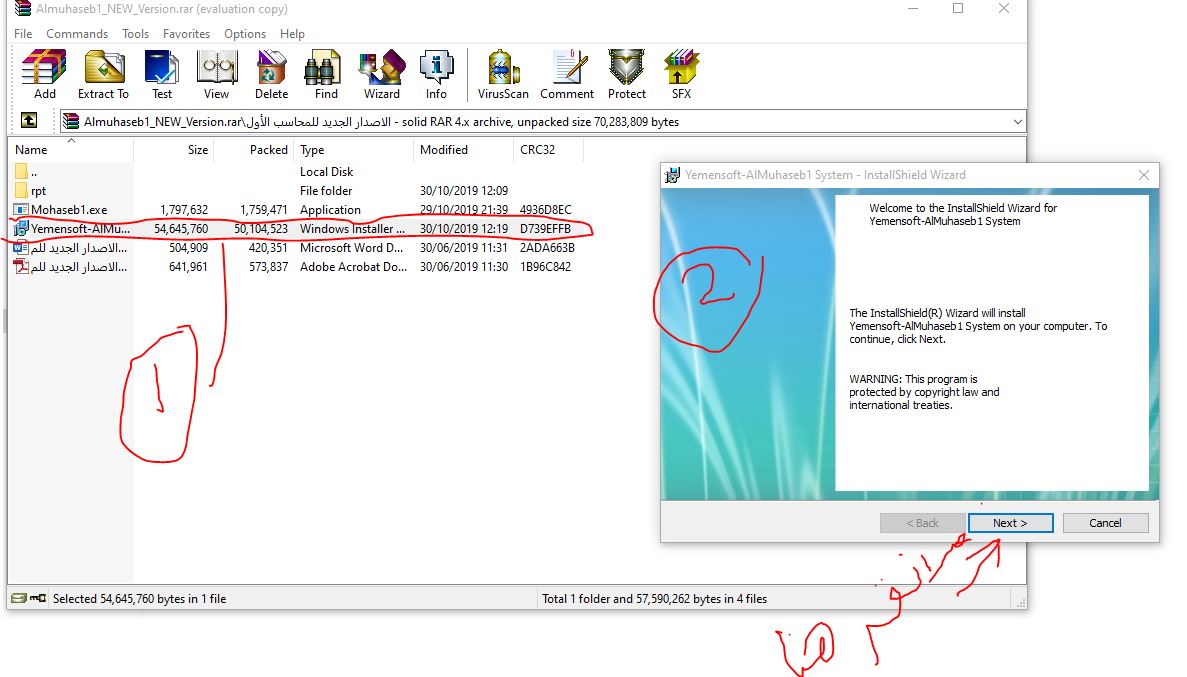Click Mohaseb1.exe application icon
The image size is (1187, 677).
tap(21, 210)
